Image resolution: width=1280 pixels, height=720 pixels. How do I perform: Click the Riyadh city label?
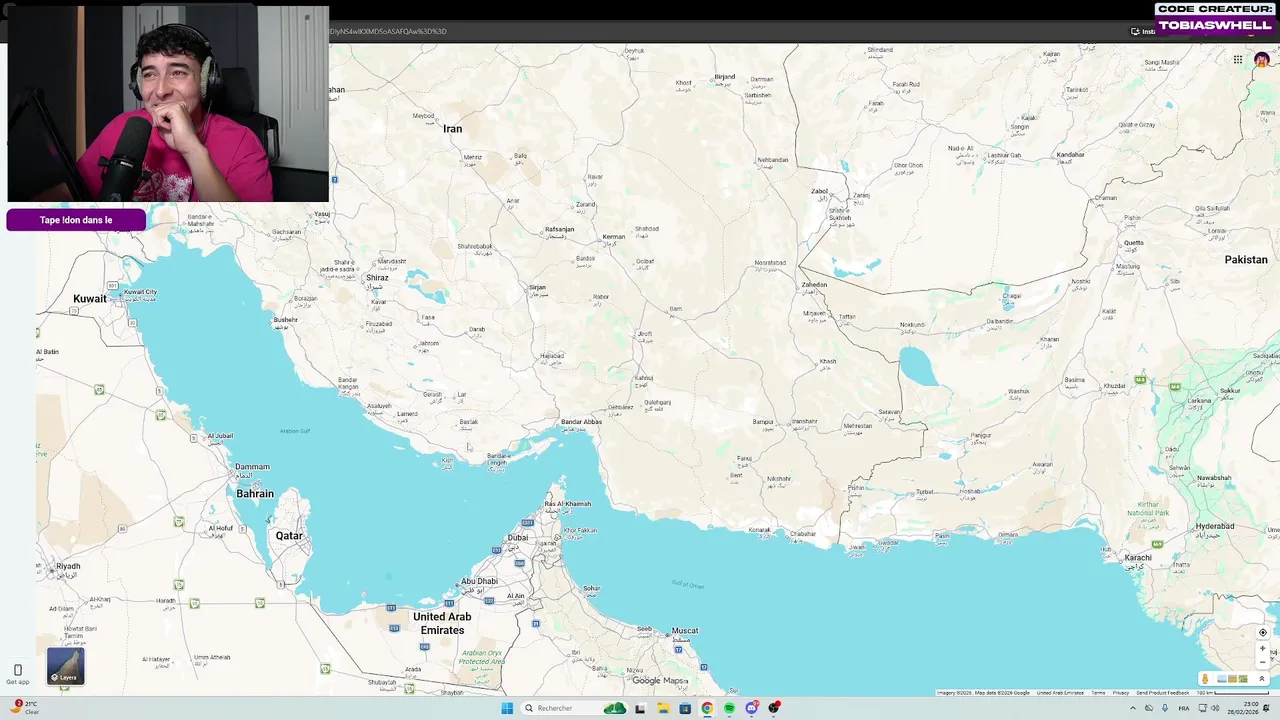tap(68, 566)
